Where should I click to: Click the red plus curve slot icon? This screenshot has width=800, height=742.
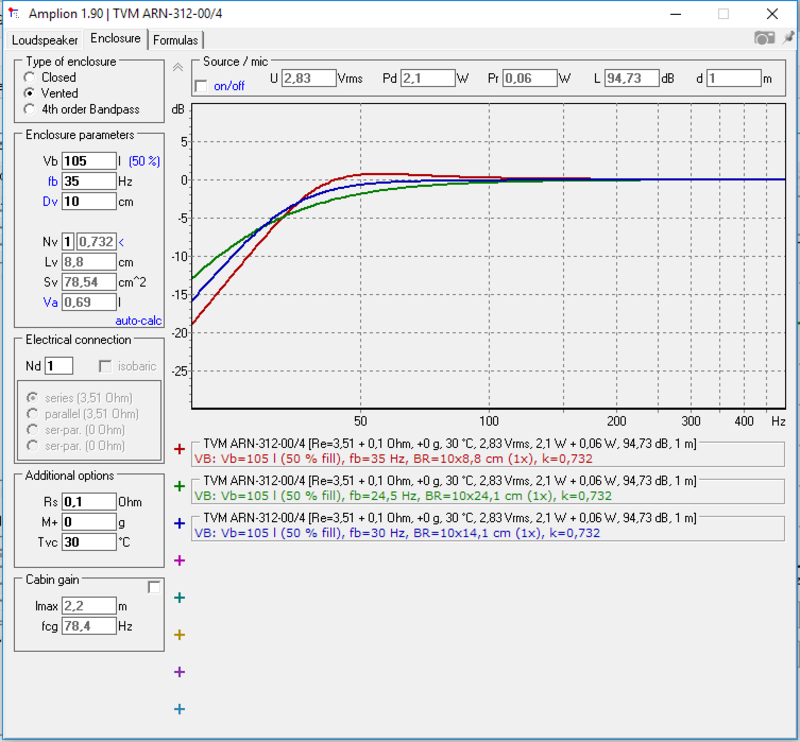pyautogui.click(x=179, y=449)
